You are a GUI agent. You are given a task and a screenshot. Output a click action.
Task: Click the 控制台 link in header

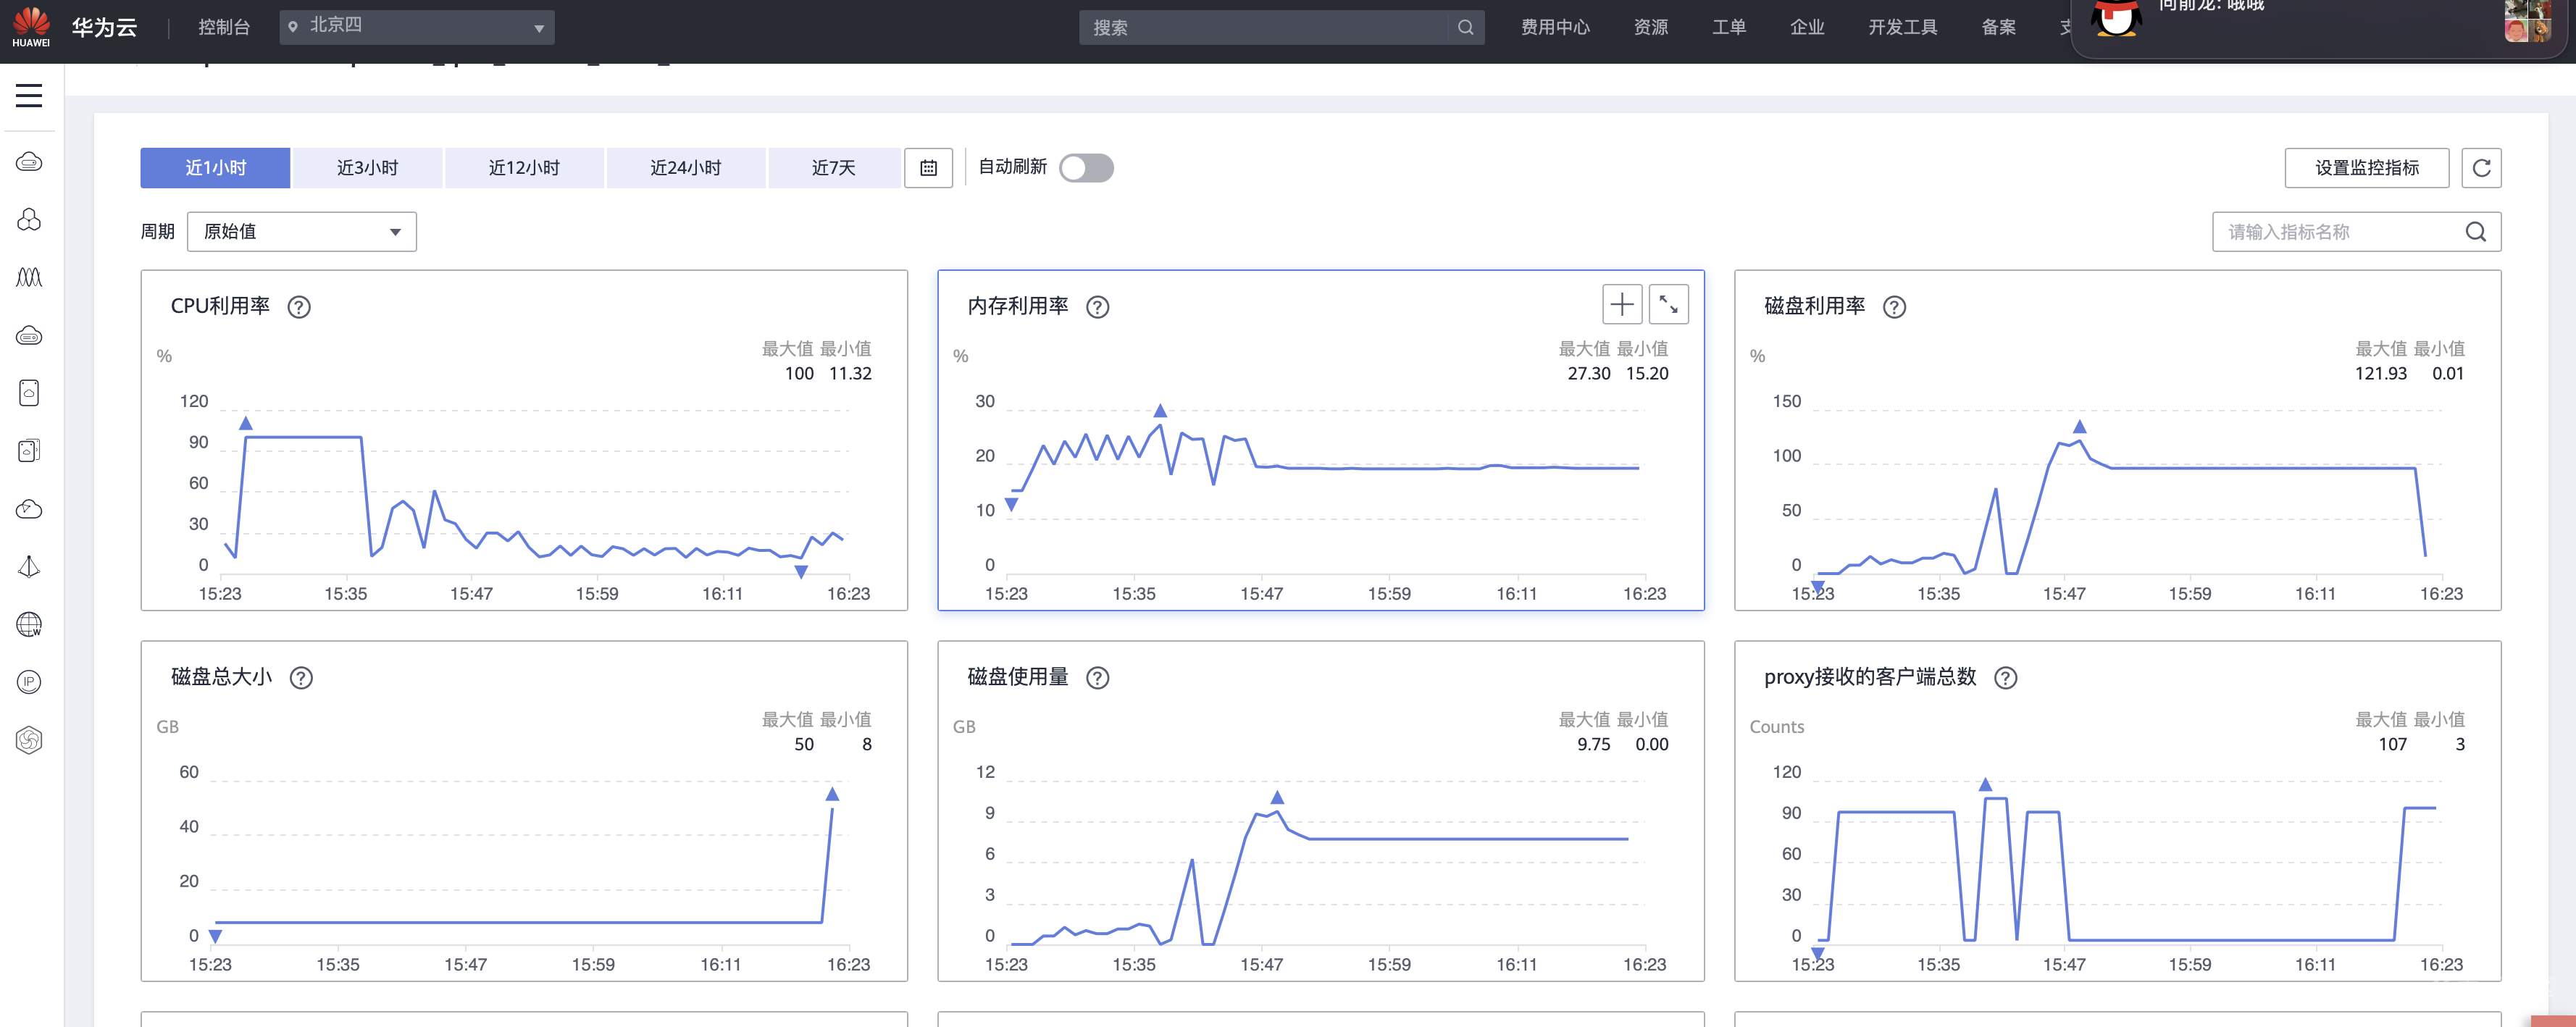coord(224,27)
